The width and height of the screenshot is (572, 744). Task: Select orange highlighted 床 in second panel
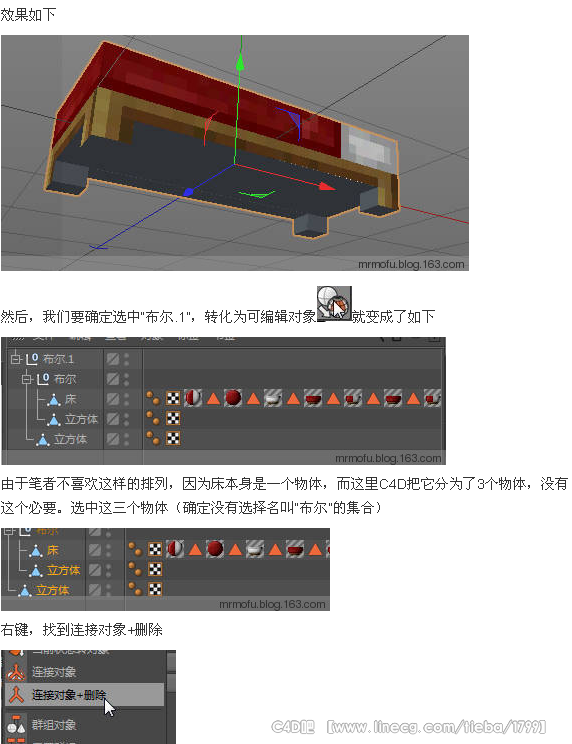(x=52, y=550)
